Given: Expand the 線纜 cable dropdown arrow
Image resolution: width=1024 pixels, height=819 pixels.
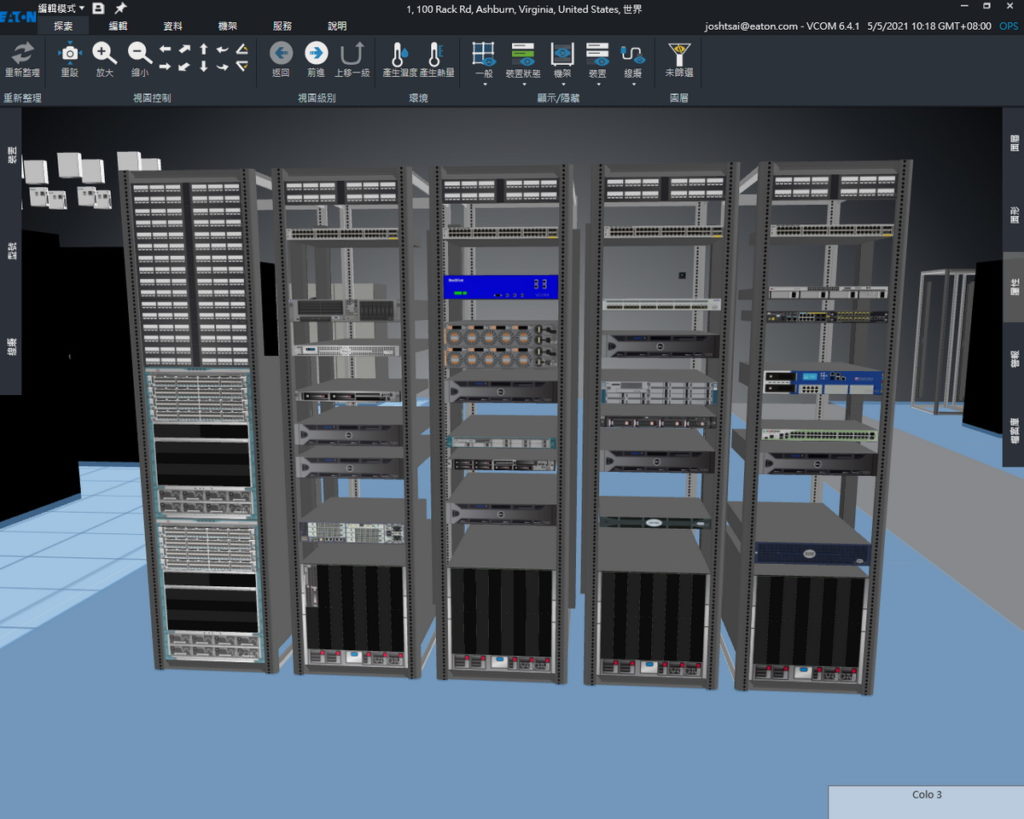Looking at the screenshot, I should [x=633, y=85].
